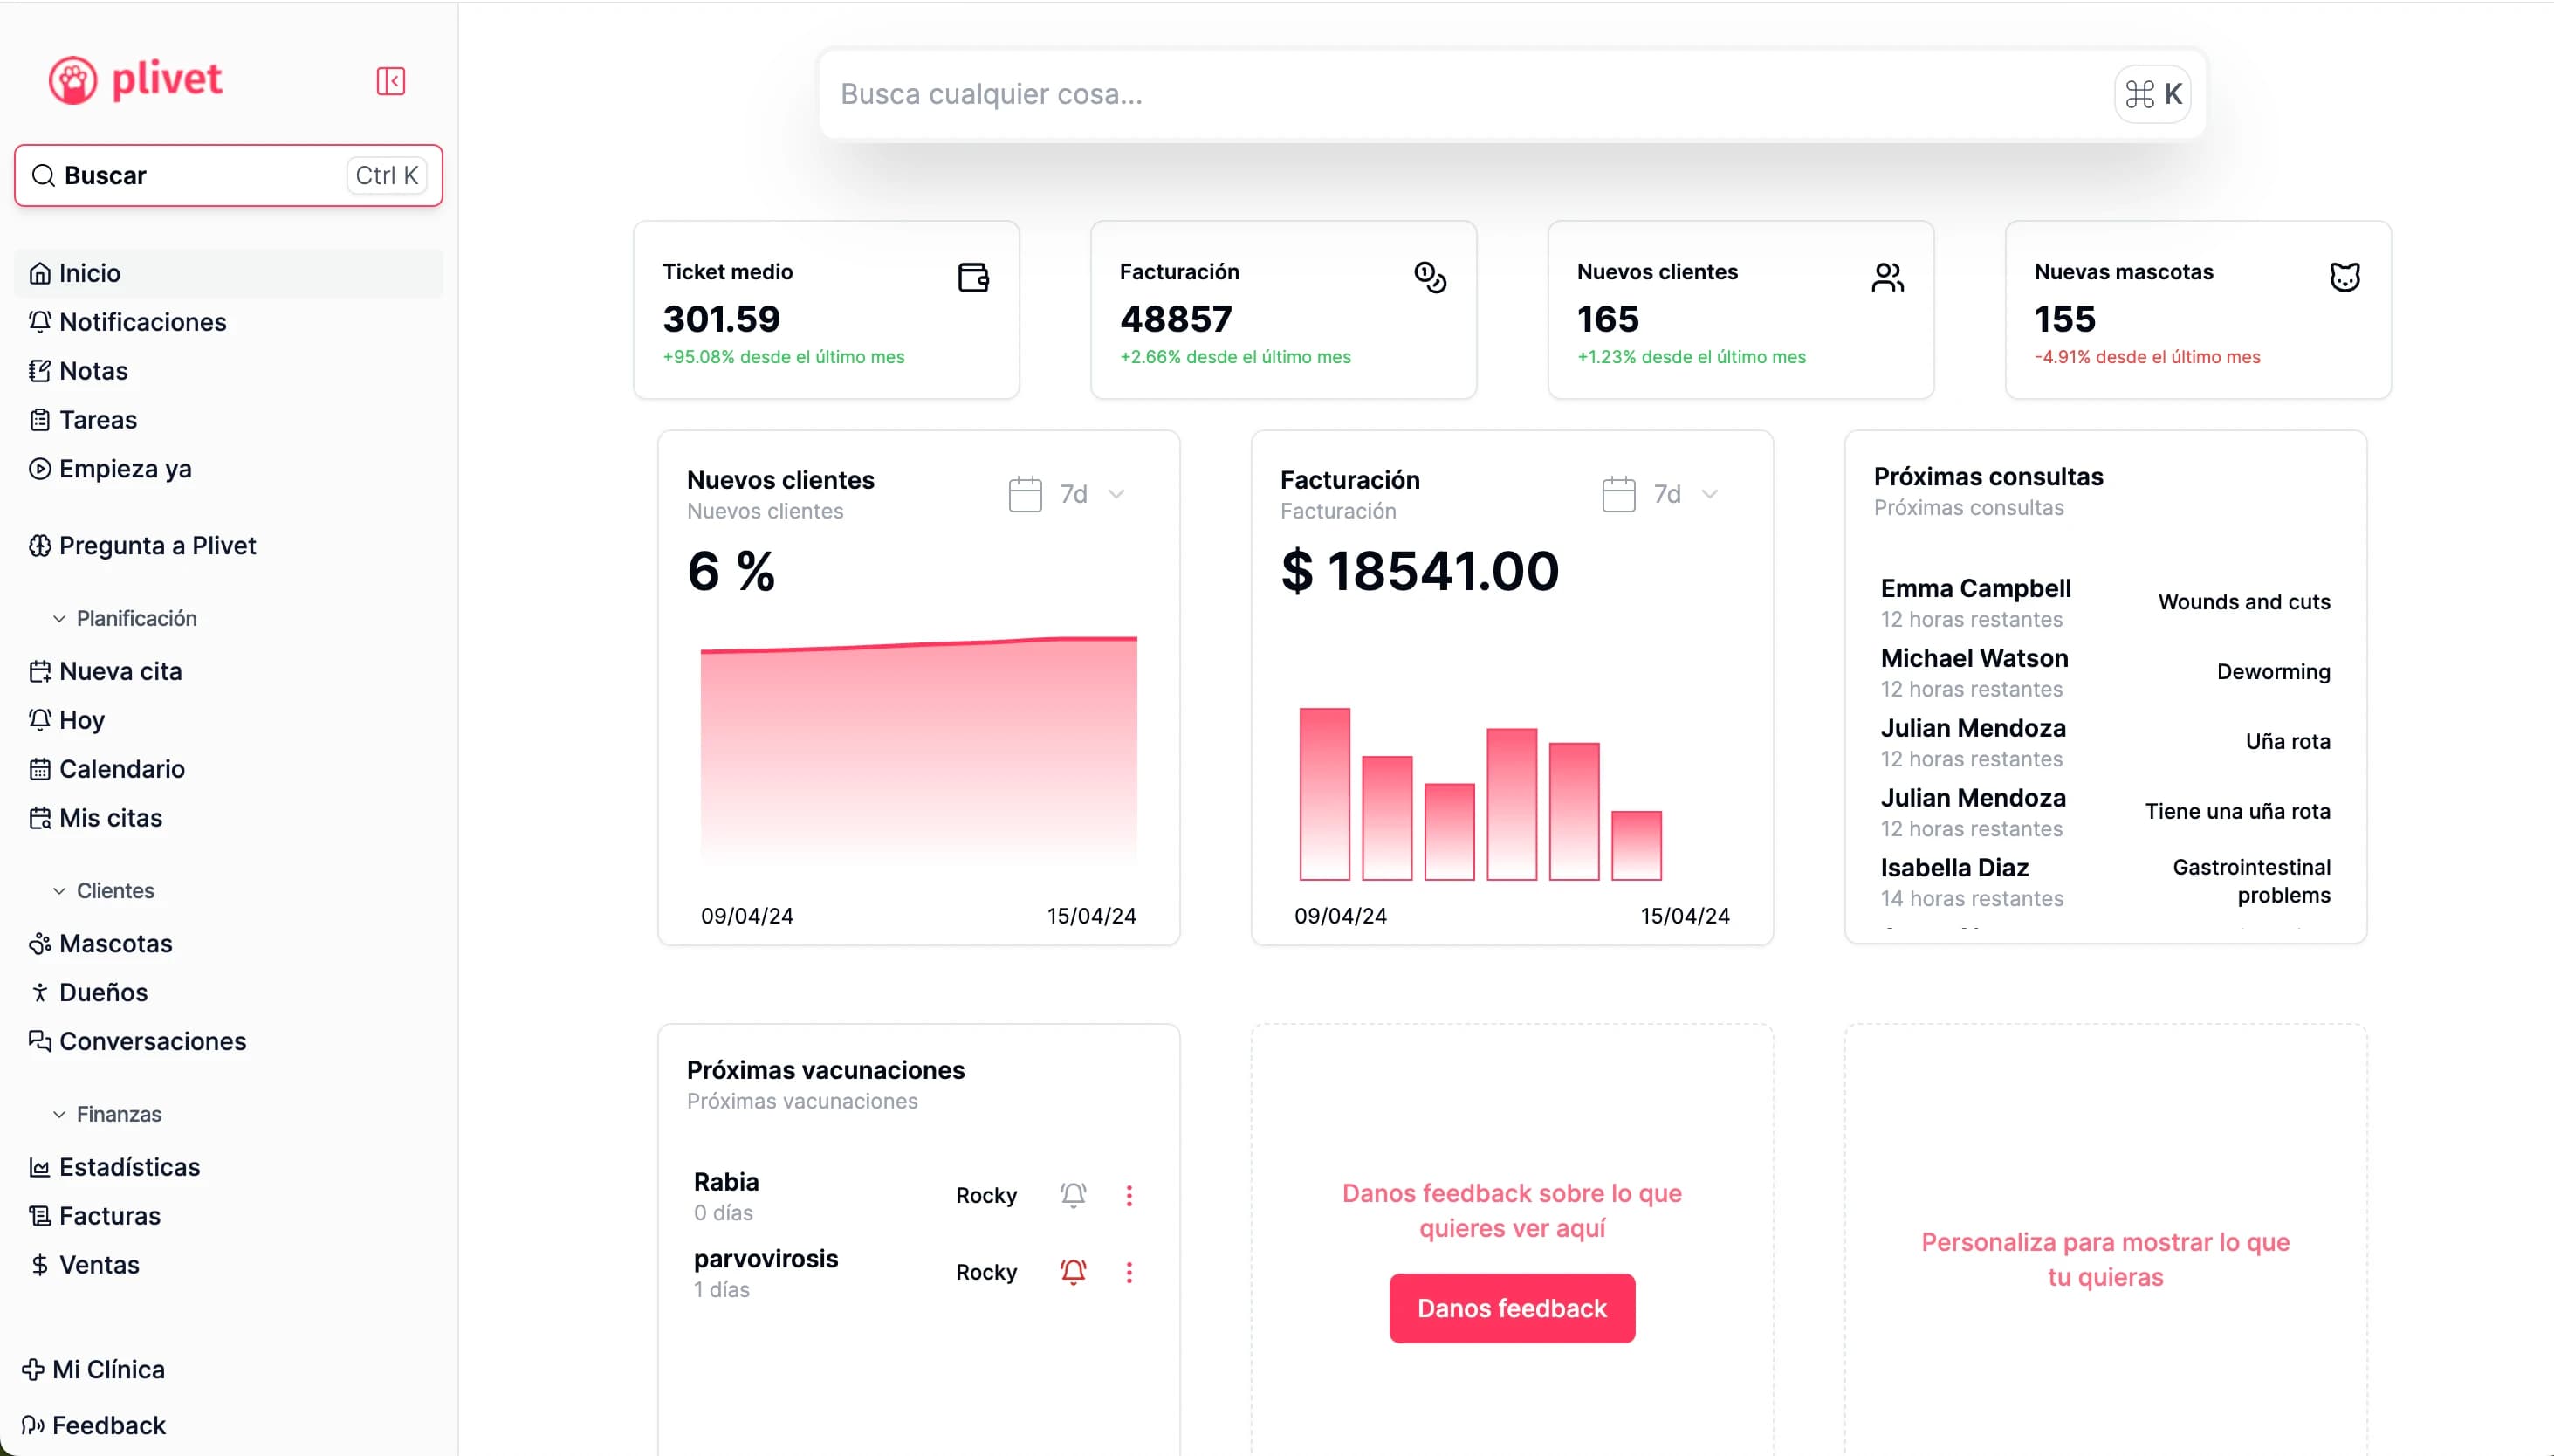The width and height of the screenshot is (2554, 1456).
Task: Click the Nueva cita calendar-plus icon
Action: point(40,671)
